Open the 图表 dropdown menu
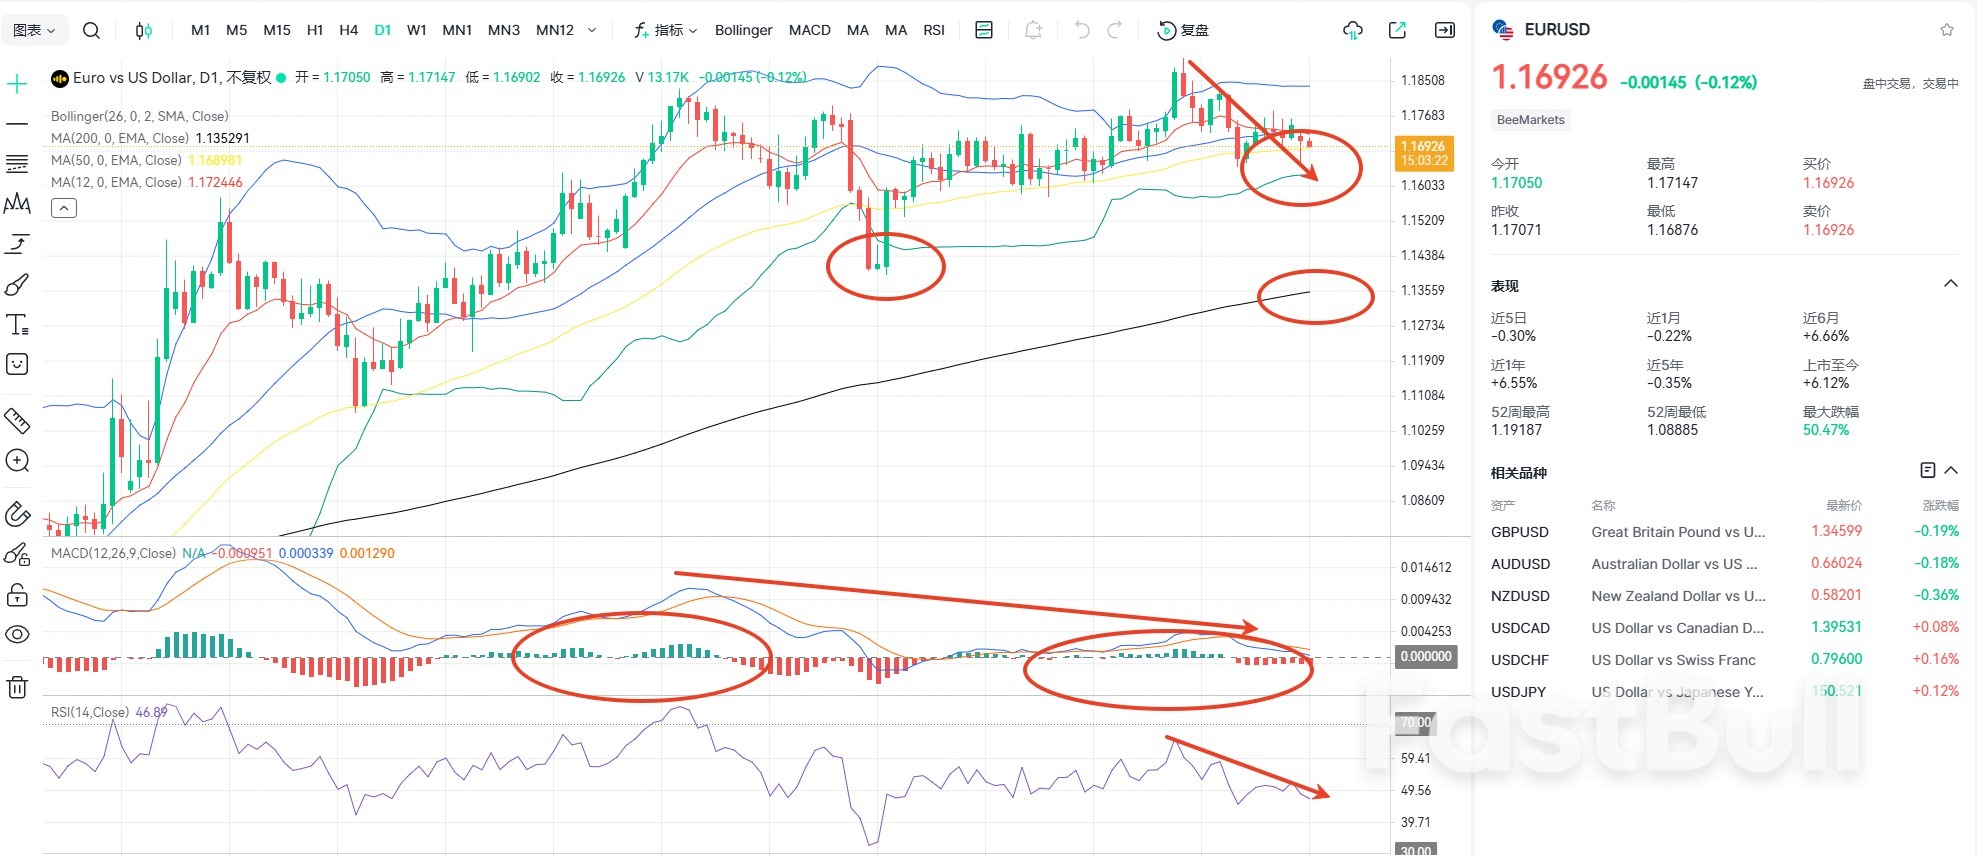 click(x=34, y=30)
